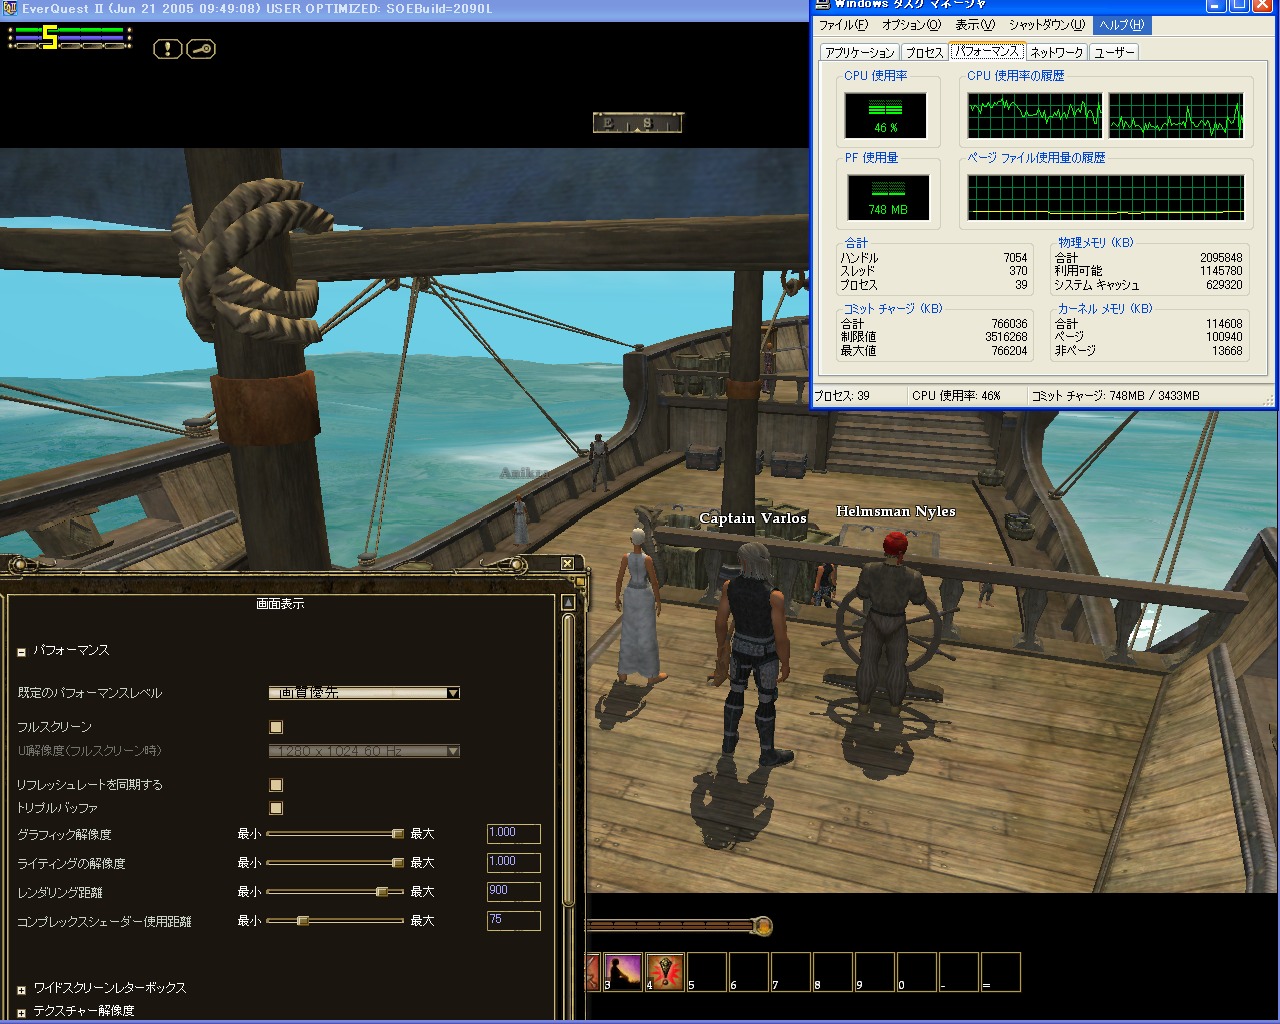Click status bar commit charge 748MB / 3433MB

point(1115,396)
